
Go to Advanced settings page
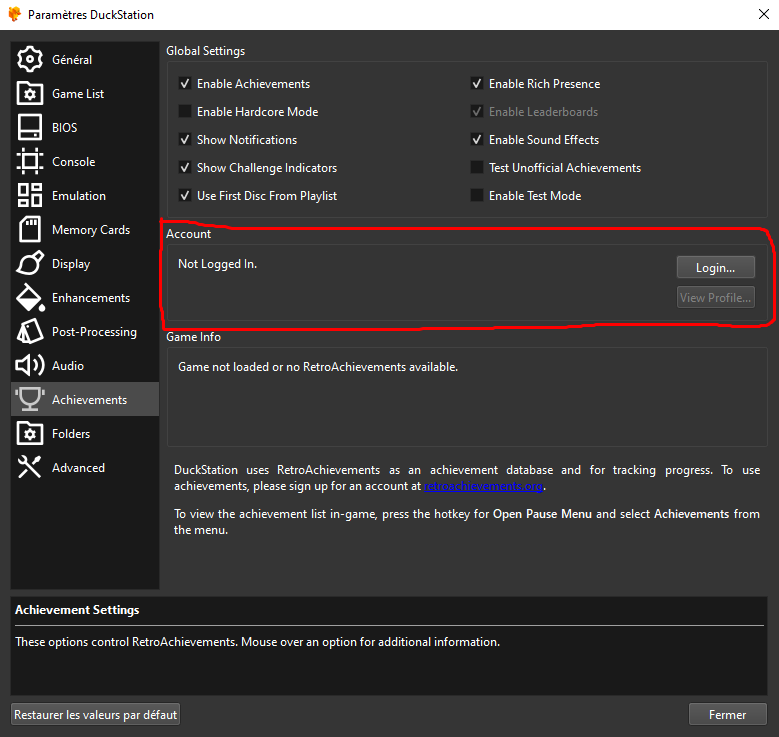[x=77, y=467]
